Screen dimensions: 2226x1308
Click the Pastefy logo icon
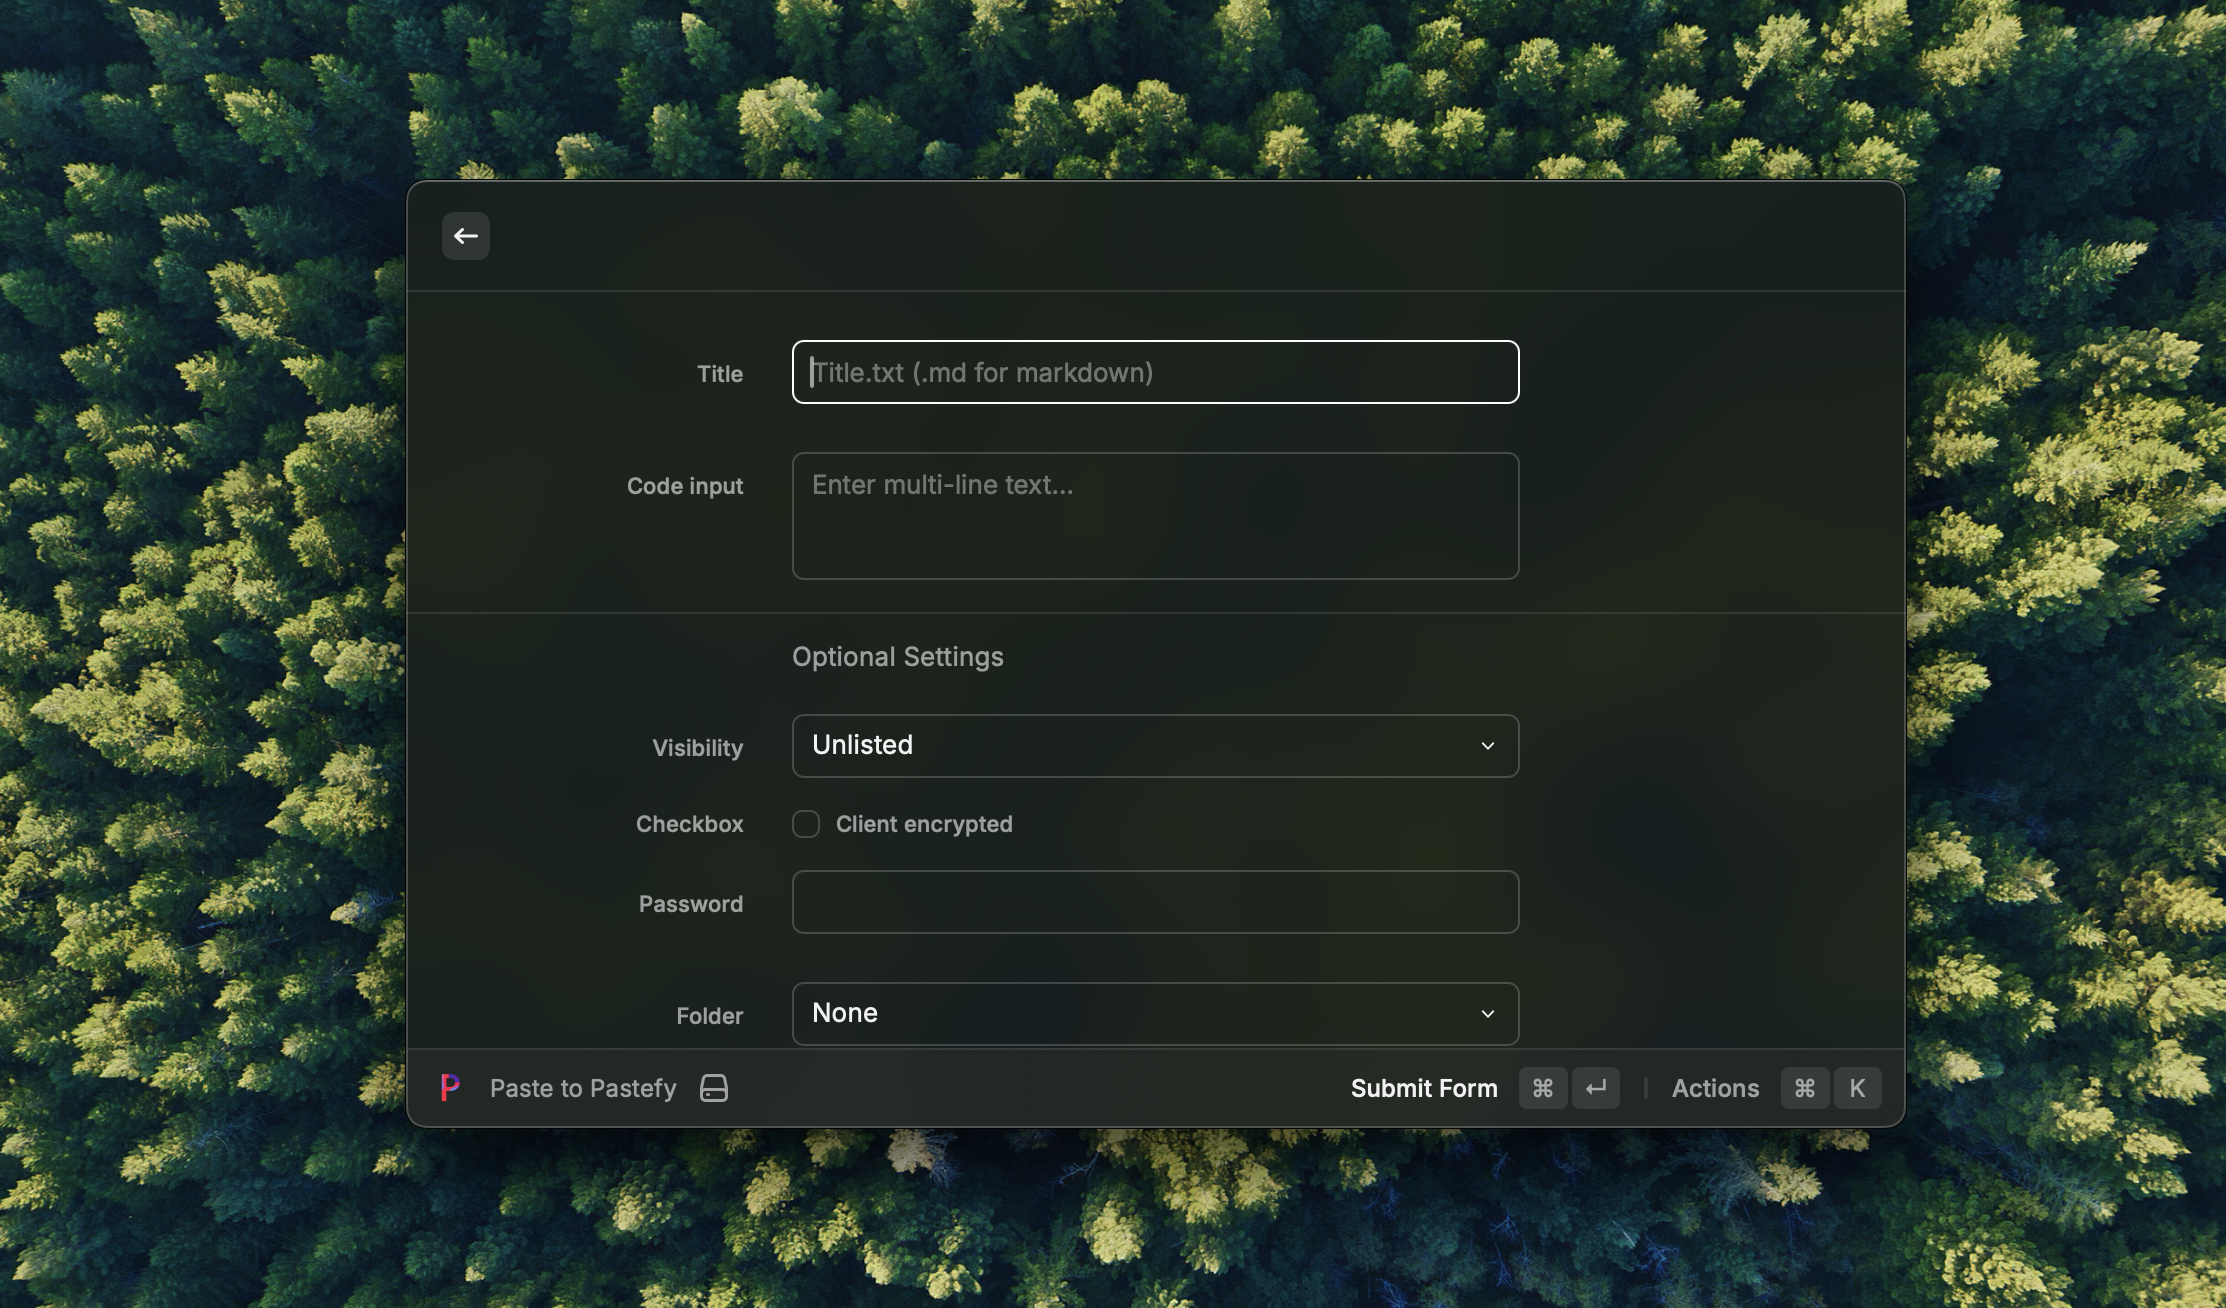(x=450, y=1088)
